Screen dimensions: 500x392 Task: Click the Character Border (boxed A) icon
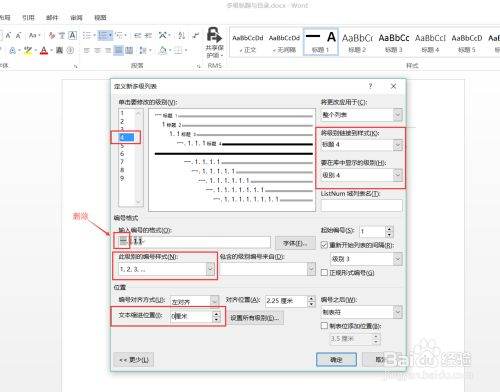[x=72, y=35]
